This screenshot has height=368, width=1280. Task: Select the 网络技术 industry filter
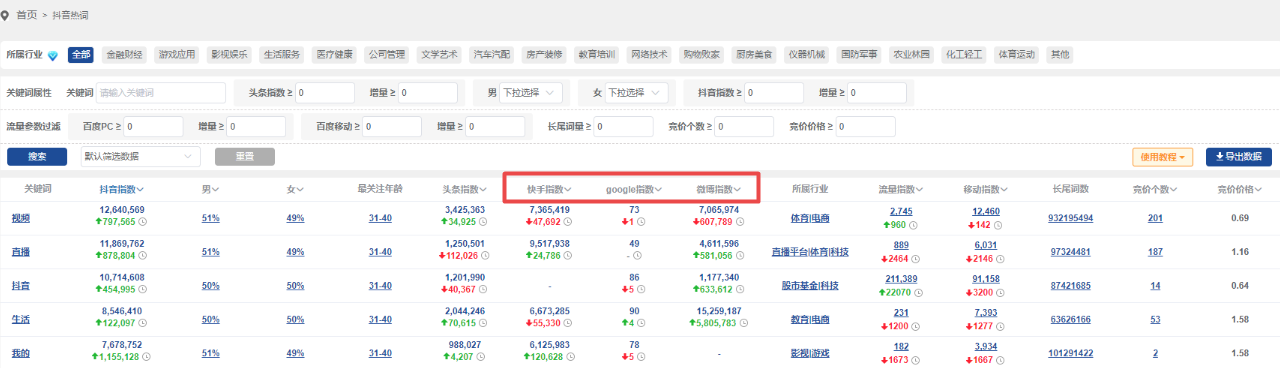tap(649, 54)
